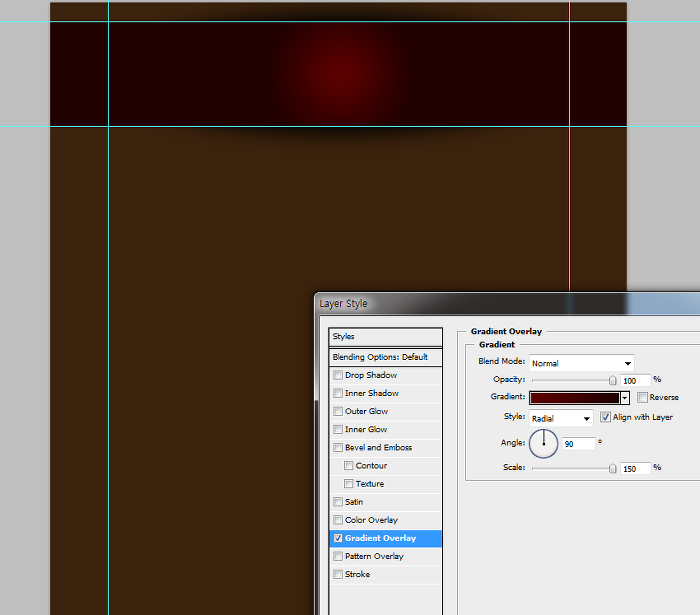Toggle the Inner Glow checkbox
700x615 pixels.
[338, 429]
